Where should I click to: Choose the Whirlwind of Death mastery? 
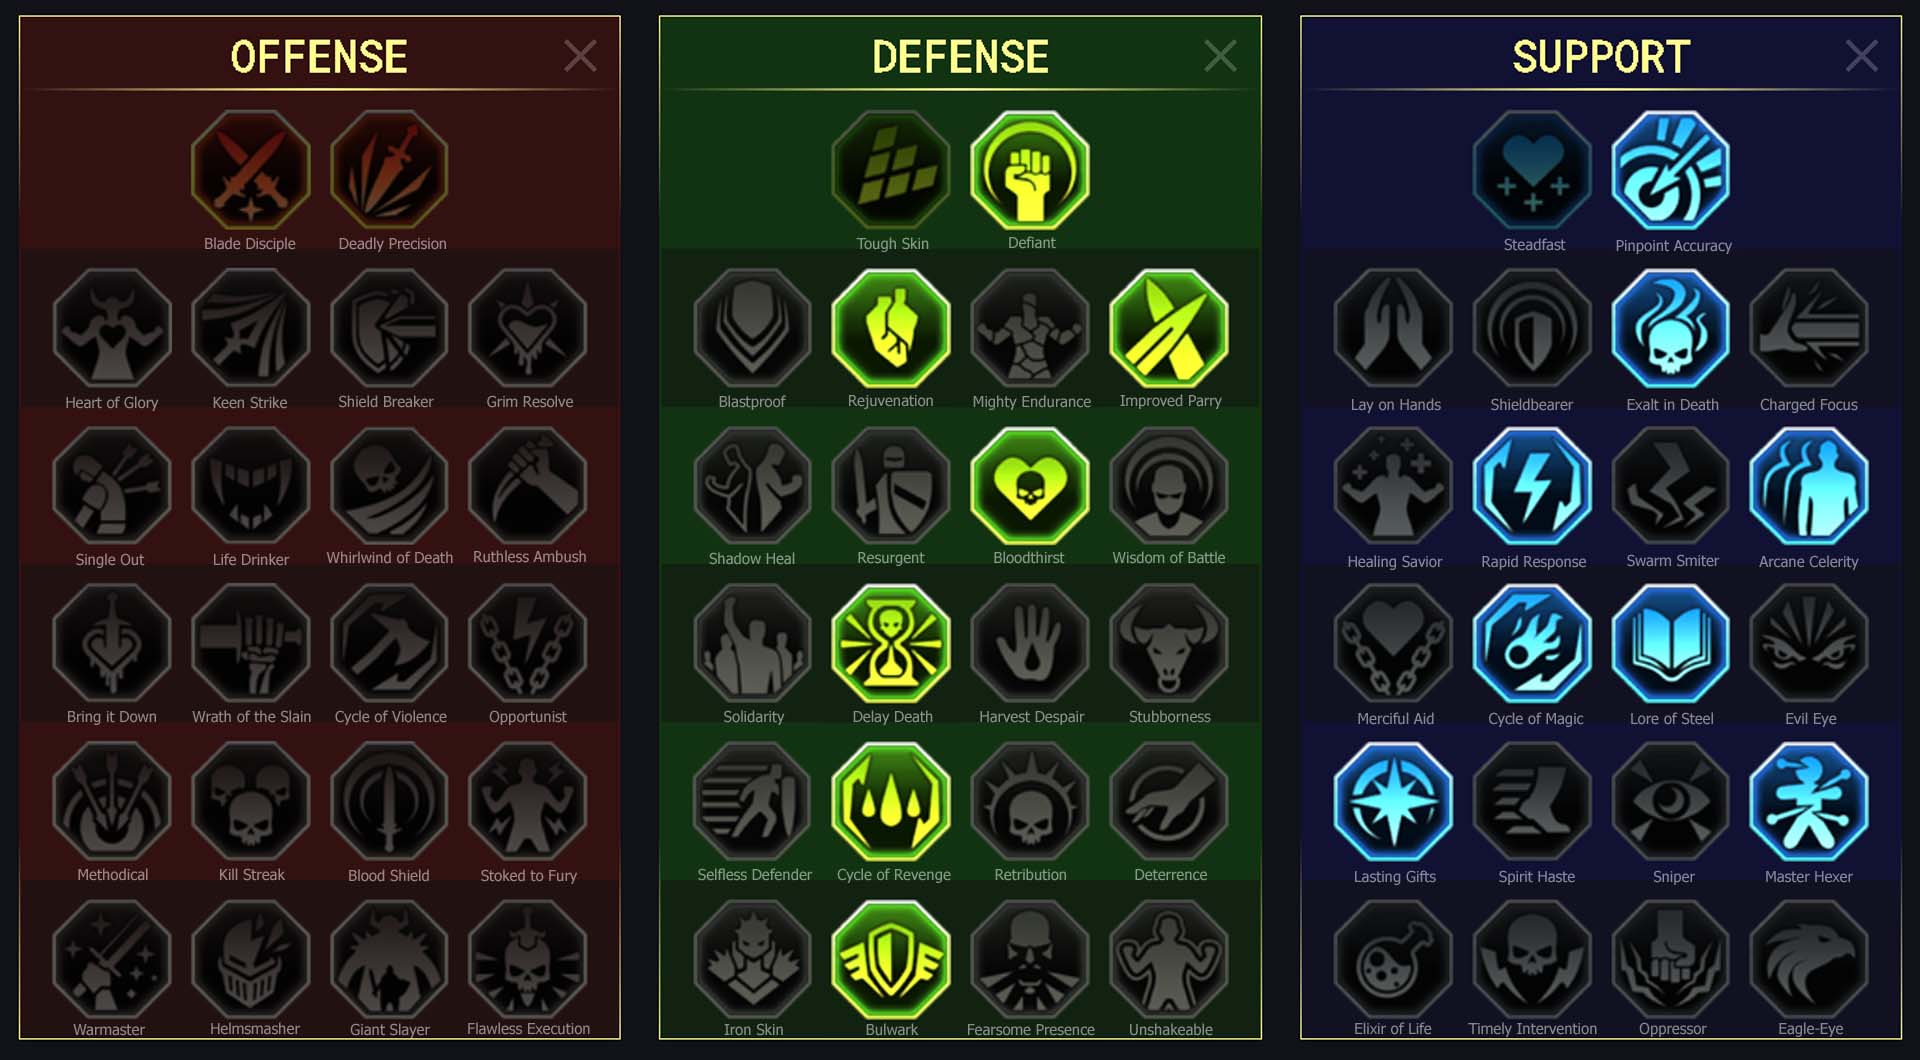389,486
